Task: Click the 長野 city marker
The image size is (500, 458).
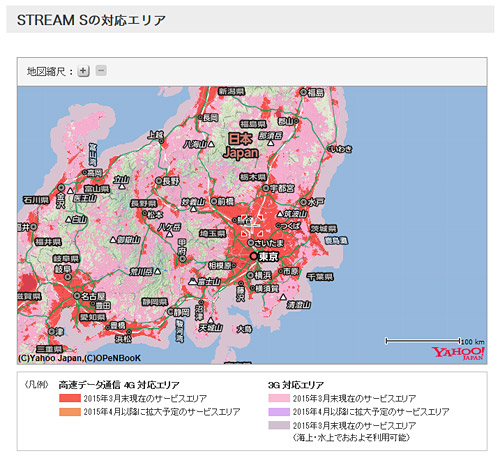Action: pos(159,181)
